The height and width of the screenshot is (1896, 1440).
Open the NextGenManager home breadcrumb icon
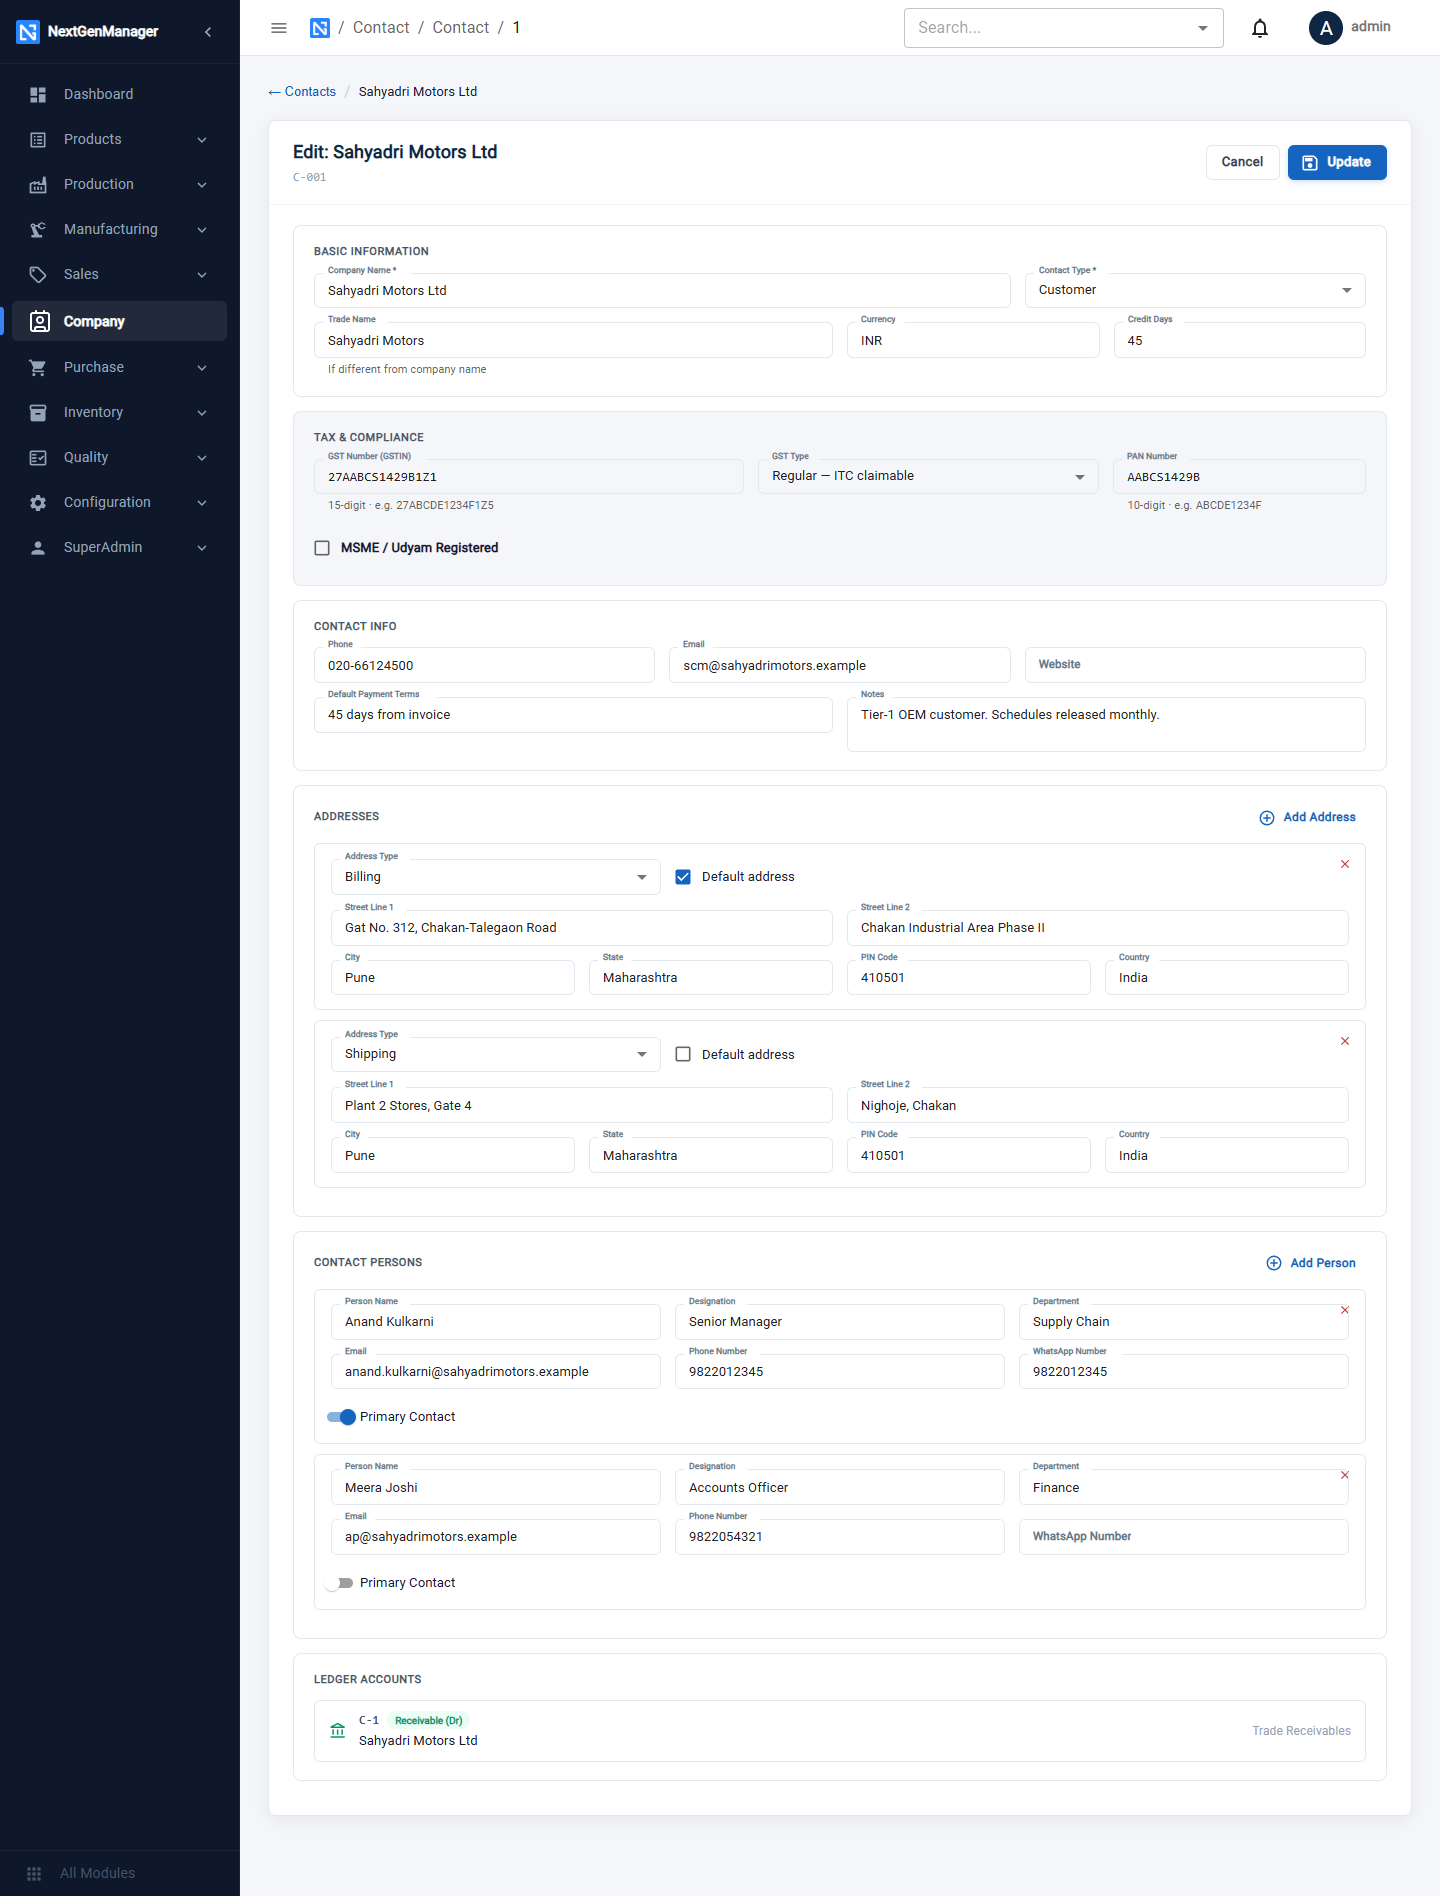tap(320, 28)
